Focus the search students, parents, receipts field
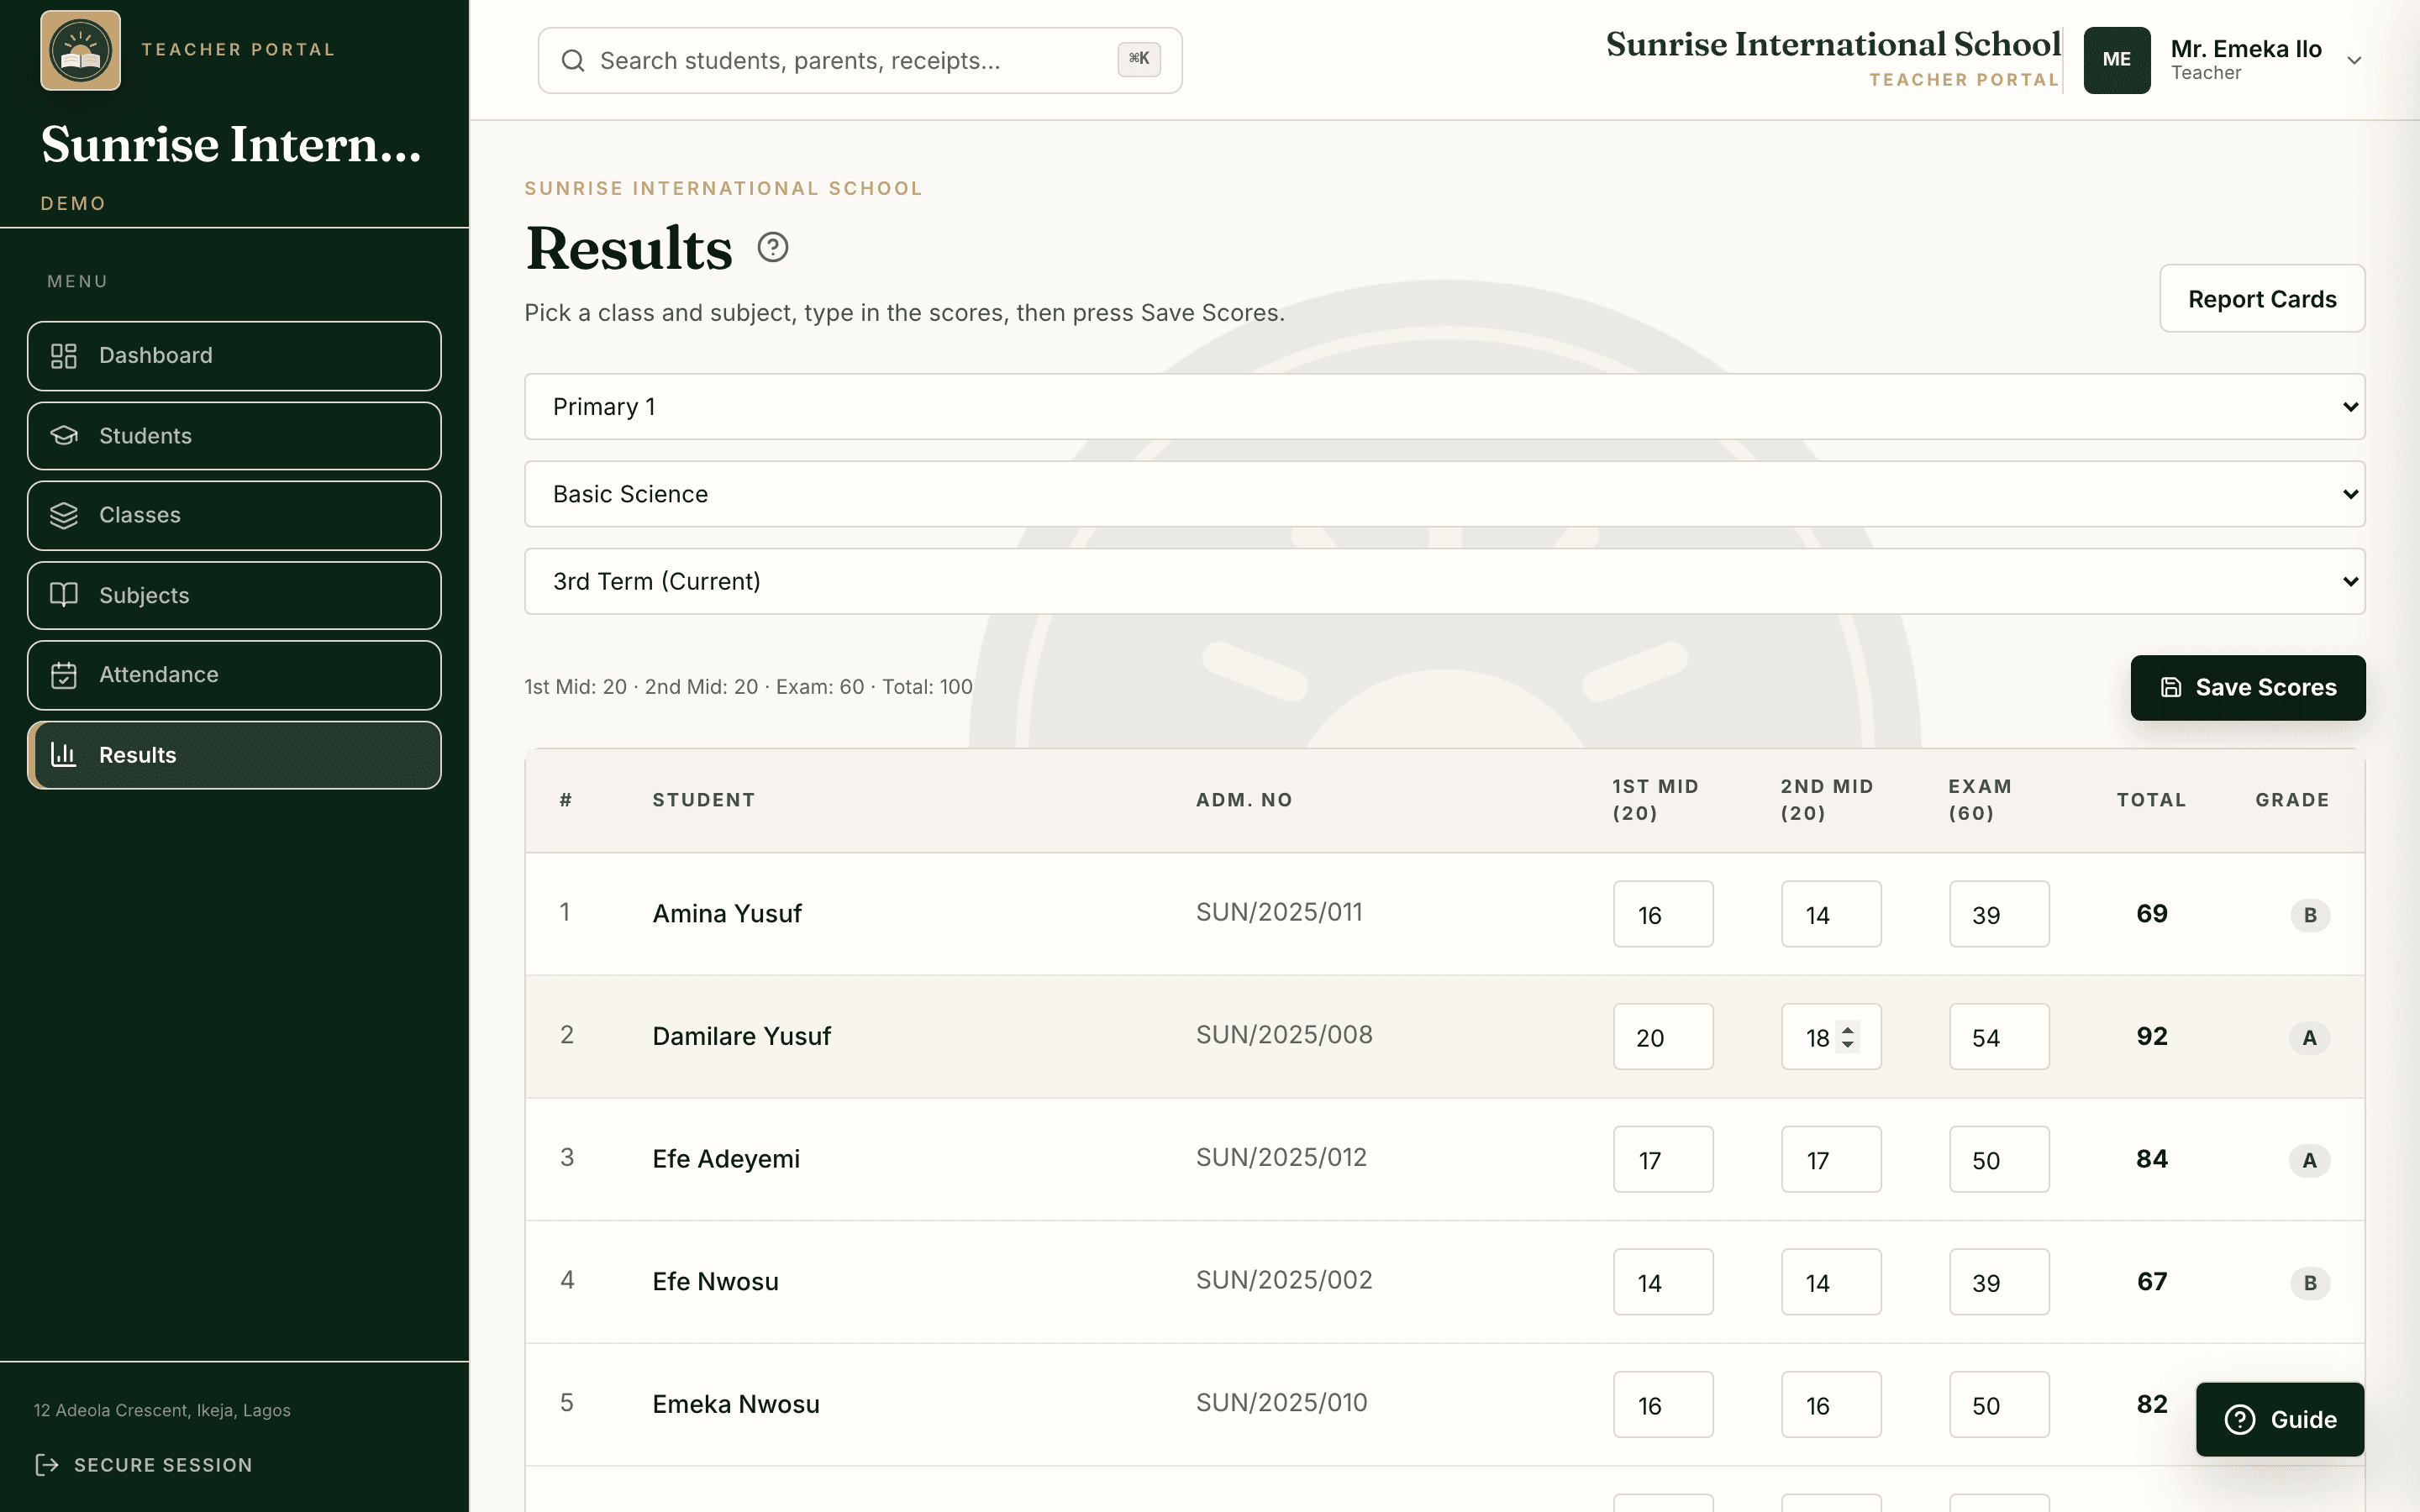The image size is (2420, 1512). click(860, 61)
